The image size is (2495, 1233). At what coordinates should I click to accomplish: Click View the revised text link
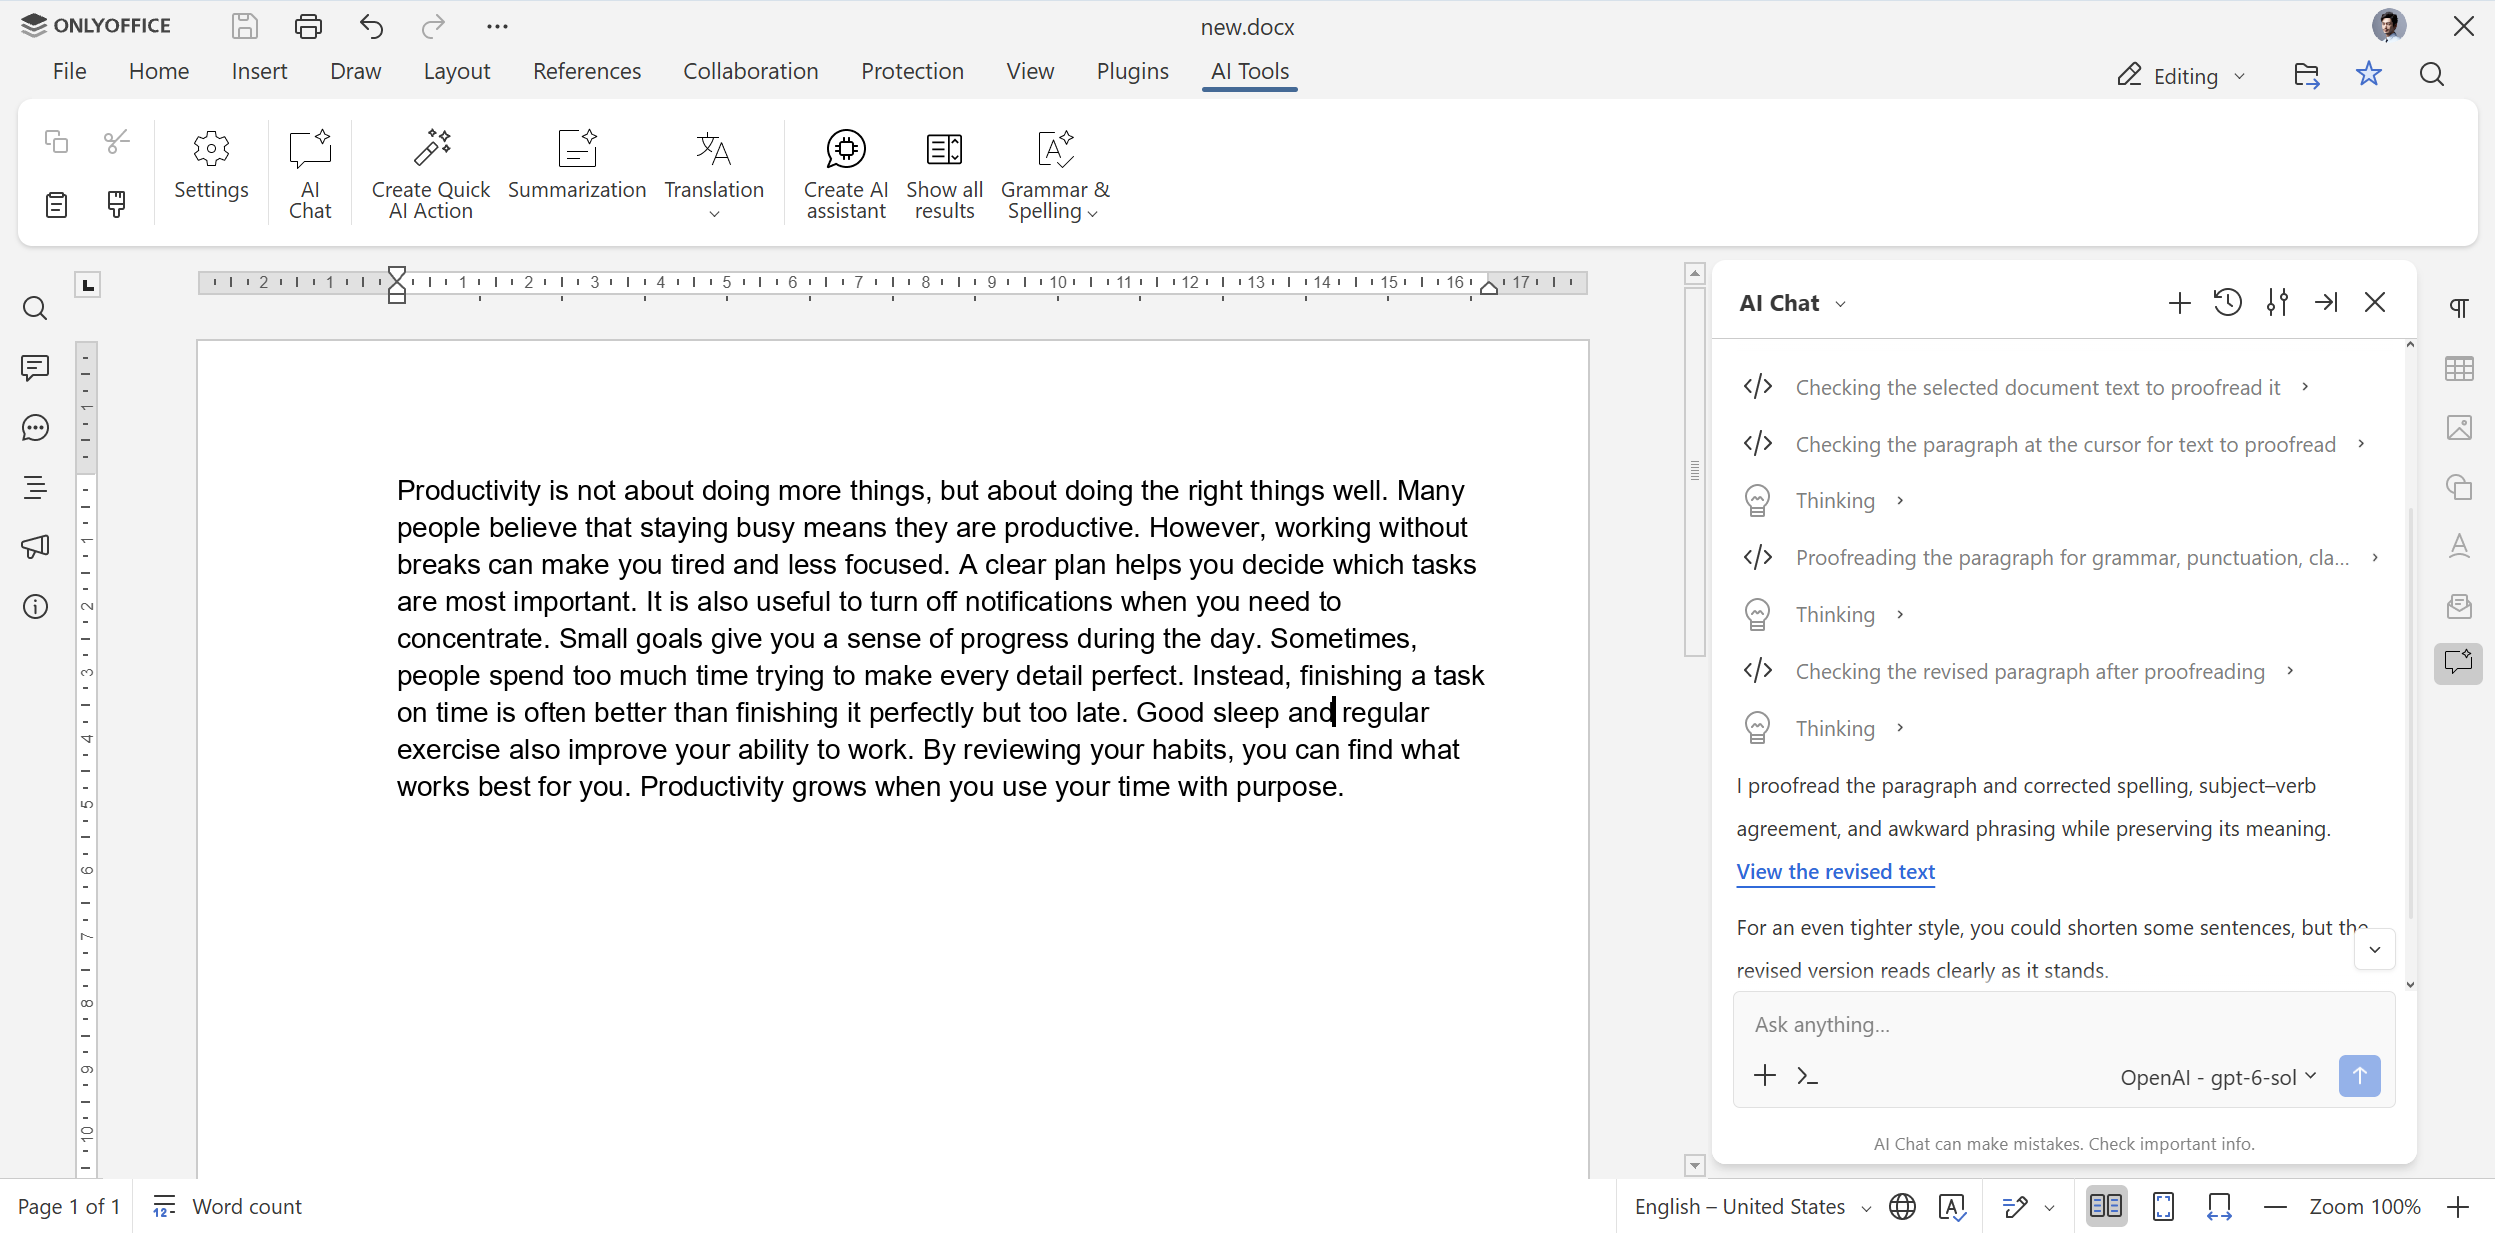click(x=1835, y=871)
